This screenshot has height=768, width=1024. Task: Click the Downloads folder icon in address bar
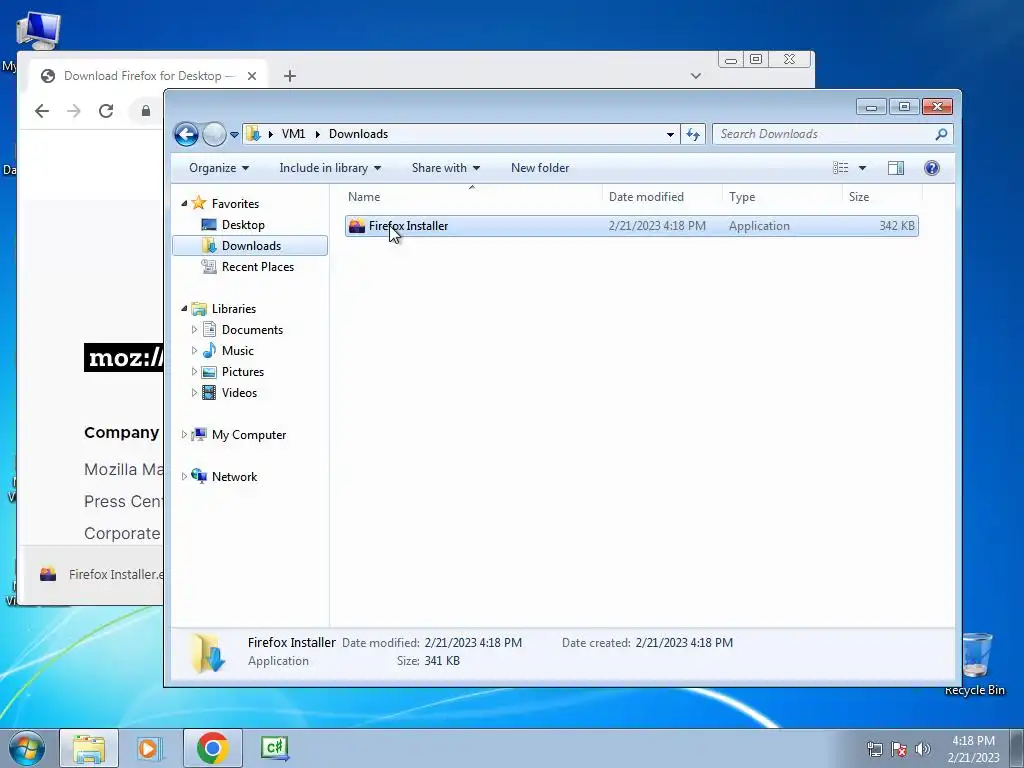253,134
